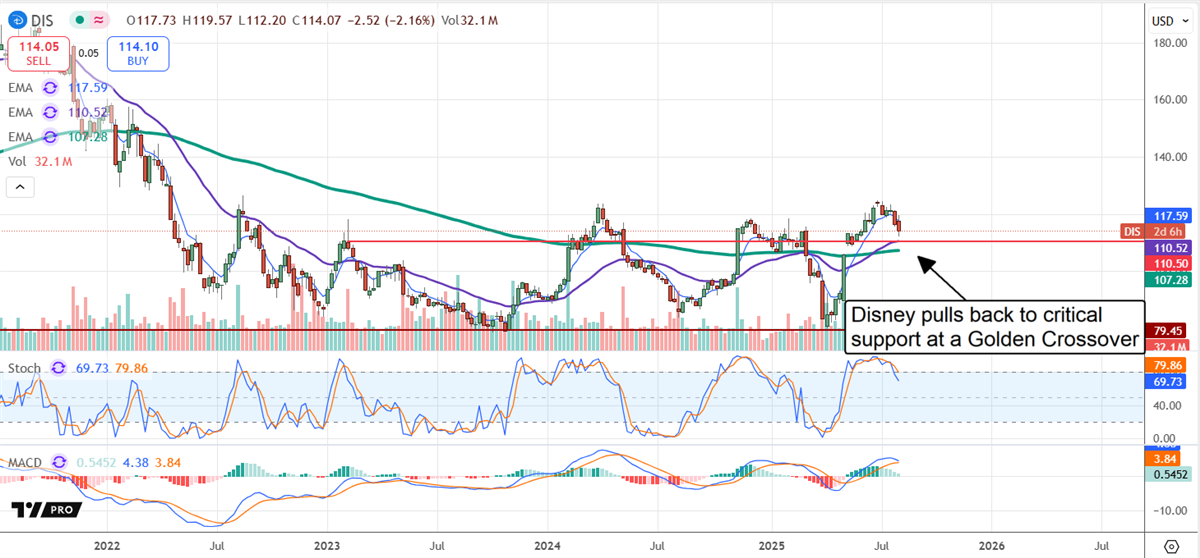The height and width of the screenshot is (558, 1200).
Task: Click the MACD histogram value 0.5452 in legend
Action: coord(98,464)
